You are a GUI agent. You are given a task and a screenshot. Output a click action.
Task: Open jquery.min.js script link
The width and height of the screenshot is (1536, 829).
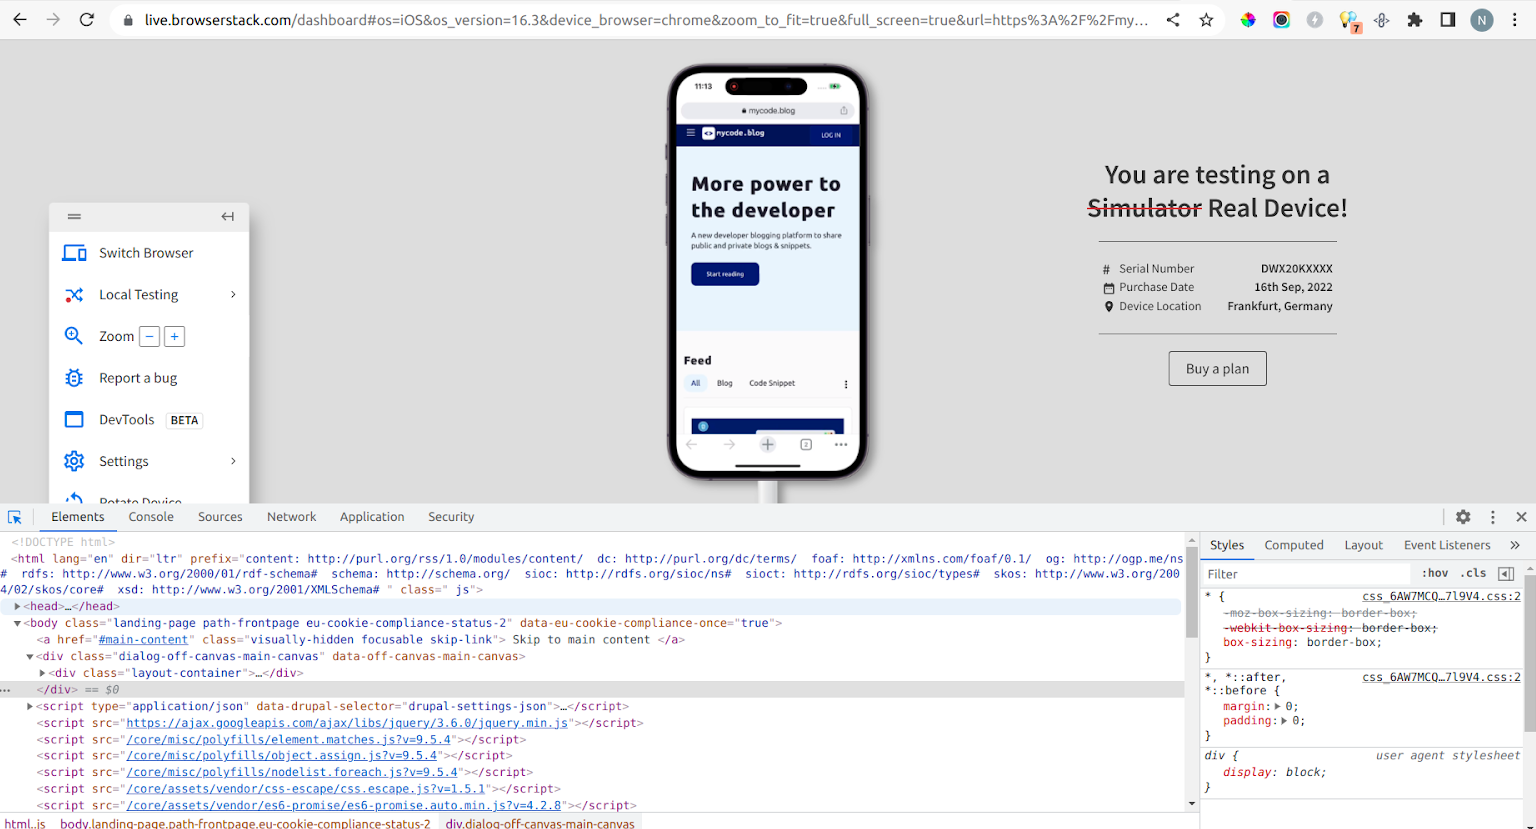(347, 723)
